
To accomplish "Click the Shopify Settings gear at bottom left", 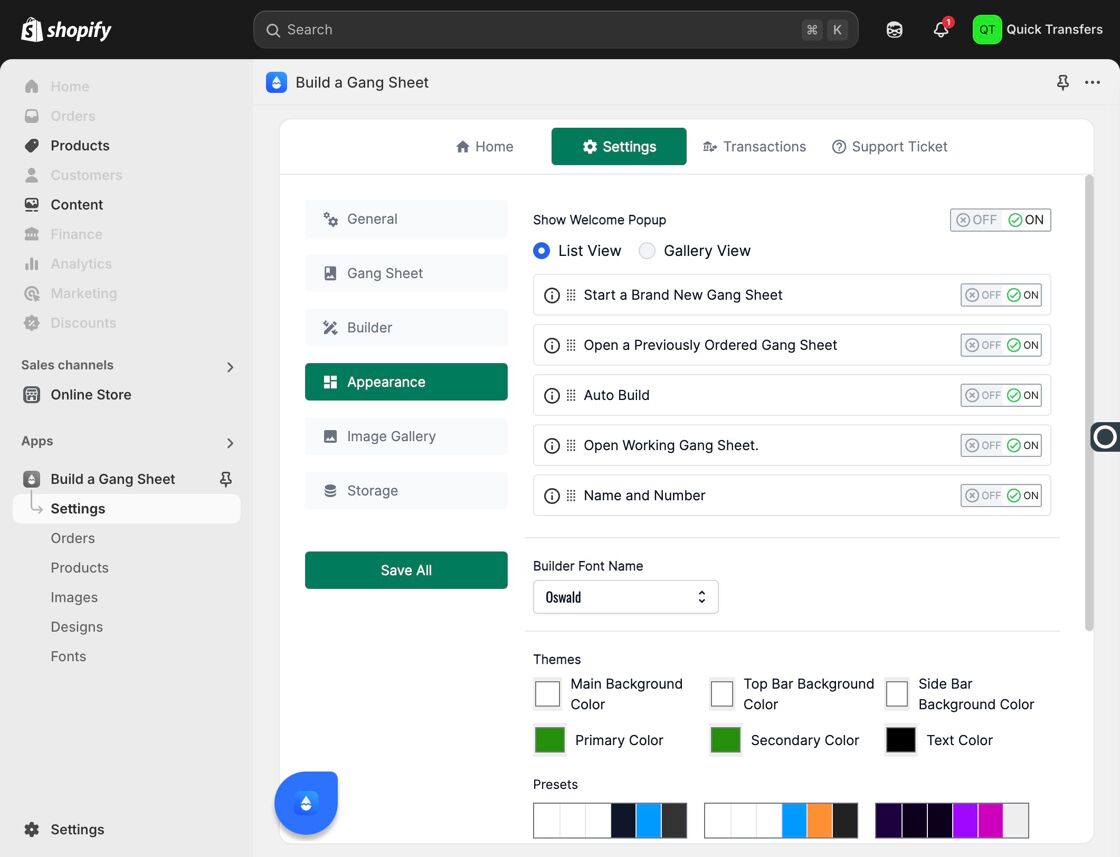I will [31, 829].
